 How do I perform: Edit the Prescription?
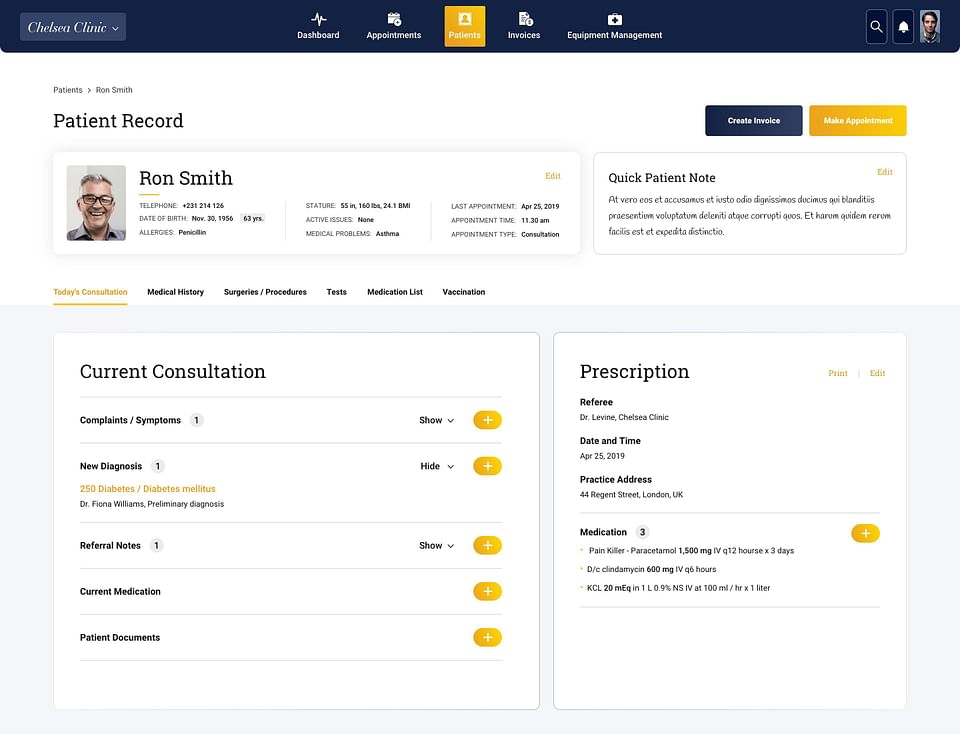click(x=877, y=373)
